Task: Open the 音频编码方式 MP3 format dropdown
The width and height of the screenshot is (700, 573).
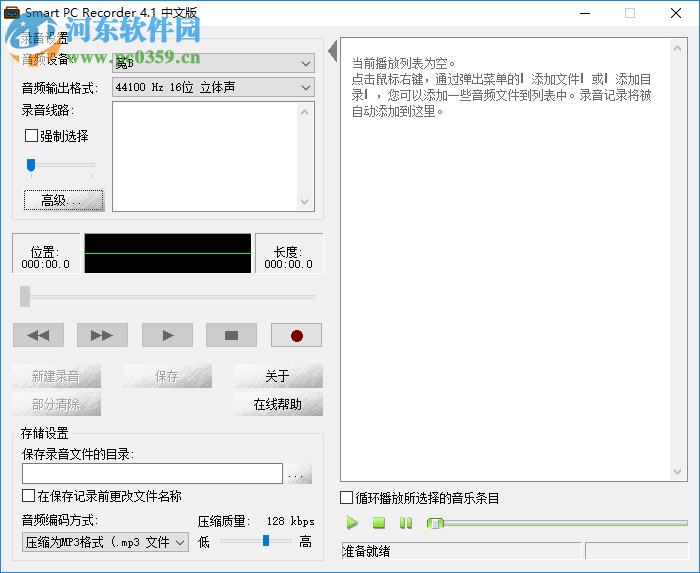Action: point(105,542)
